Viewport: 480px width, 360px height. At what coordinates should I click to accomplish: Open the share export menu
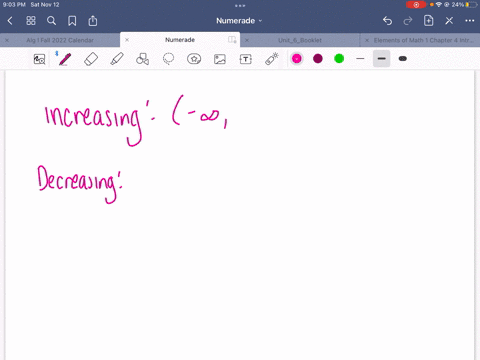coord(93,21)
